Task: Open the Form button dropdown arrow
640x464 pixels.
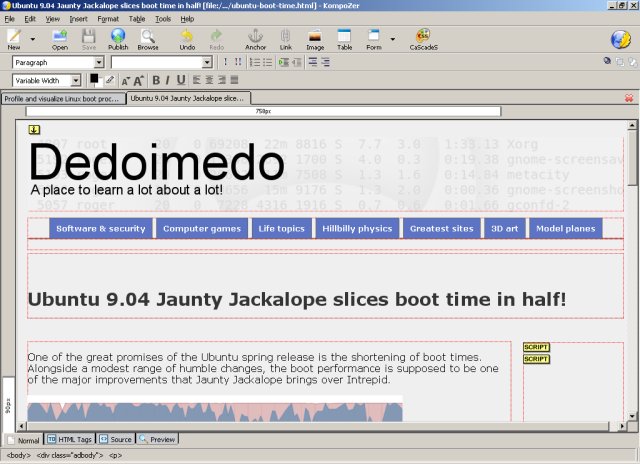Action: (x=393, y=39)
